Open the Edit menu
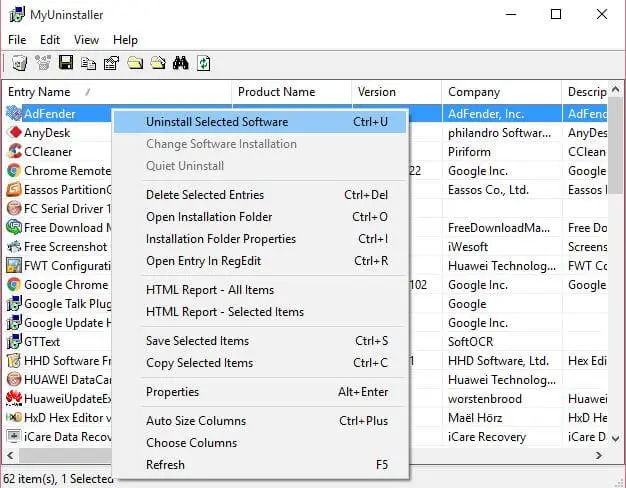 [50, 40]
